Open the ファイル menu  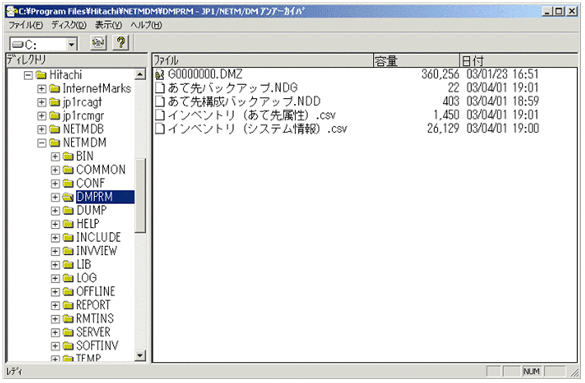26,25
